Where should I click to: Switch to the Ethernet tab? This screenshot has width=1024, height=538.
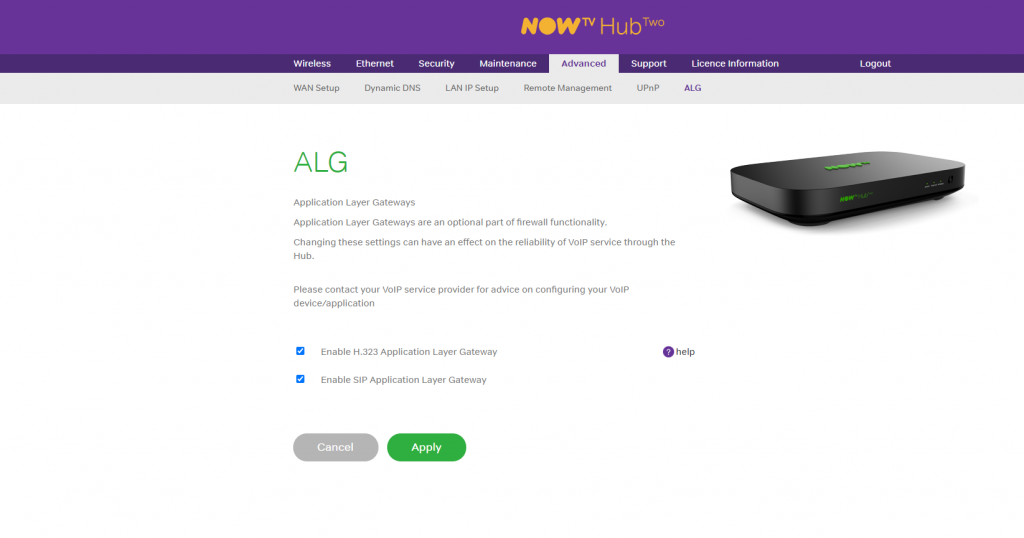click(x=375, y=63)
